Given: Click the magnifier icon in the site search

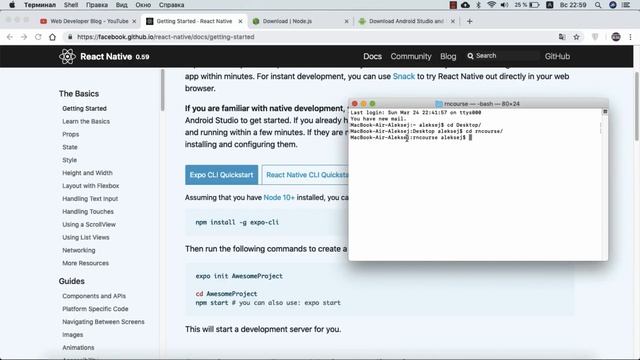Looking at the screenshot, I should (470, 56).
